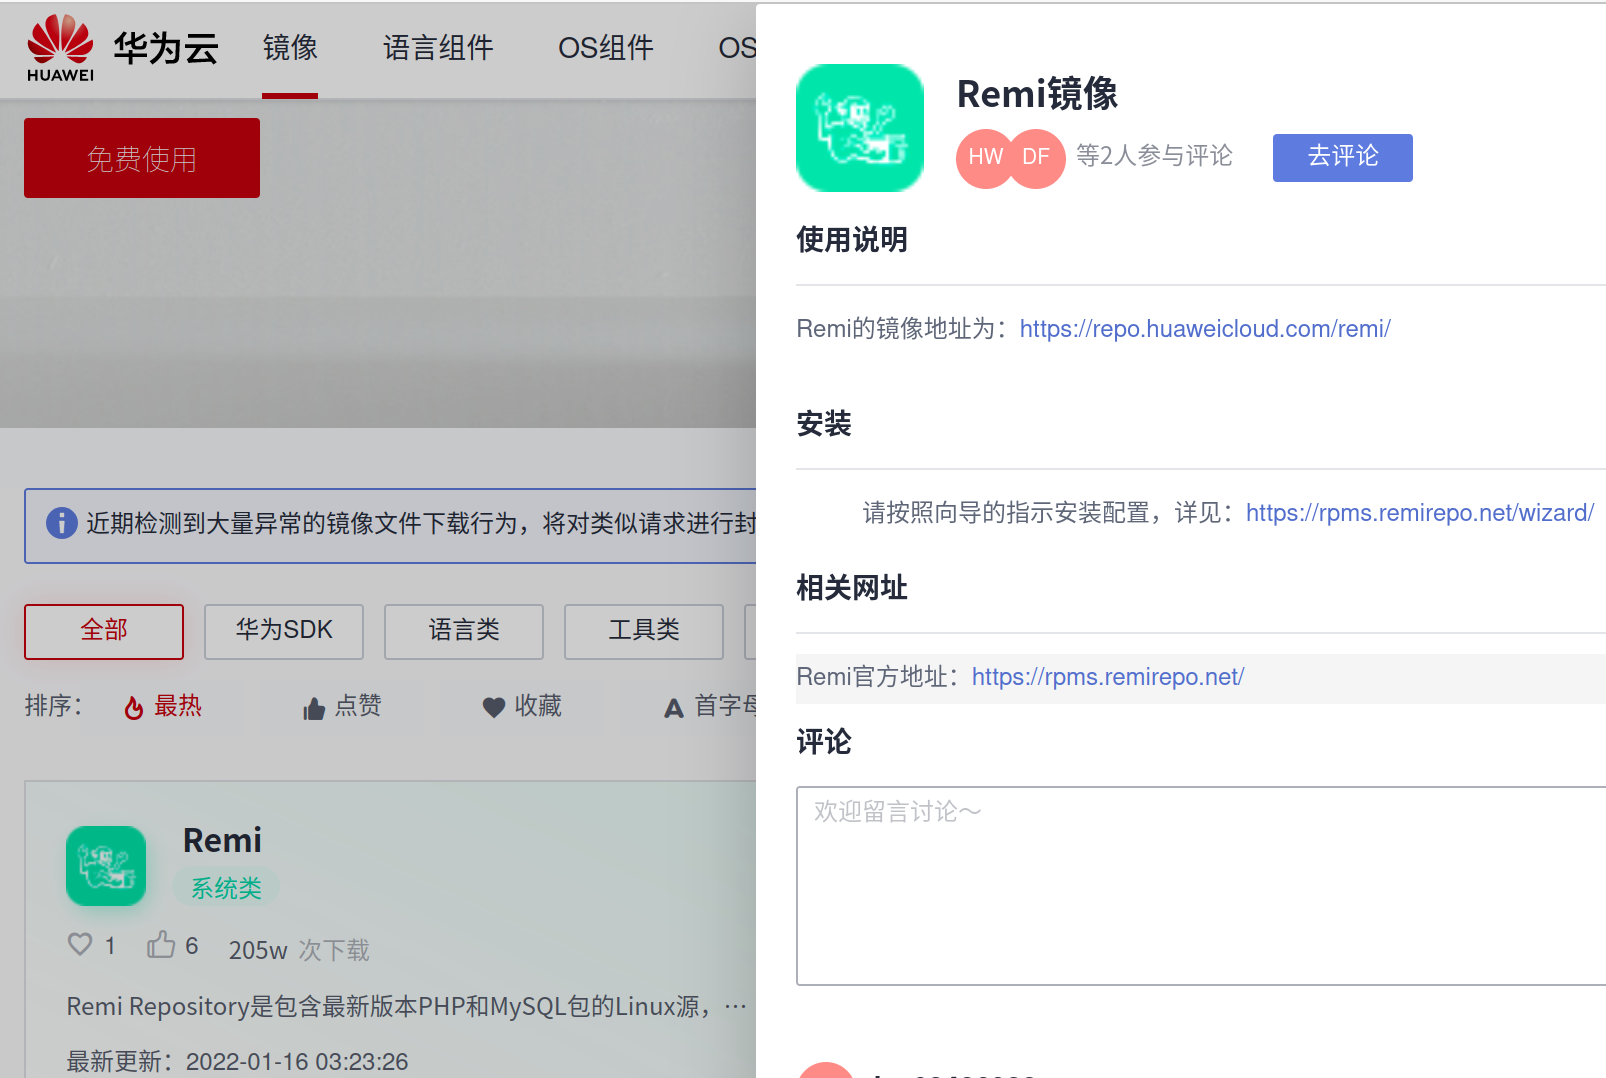Screen dimensions: 1606x1078
Task: Click the 使用说明 heading
Action: pyautogui.click(x=852, y=240)
